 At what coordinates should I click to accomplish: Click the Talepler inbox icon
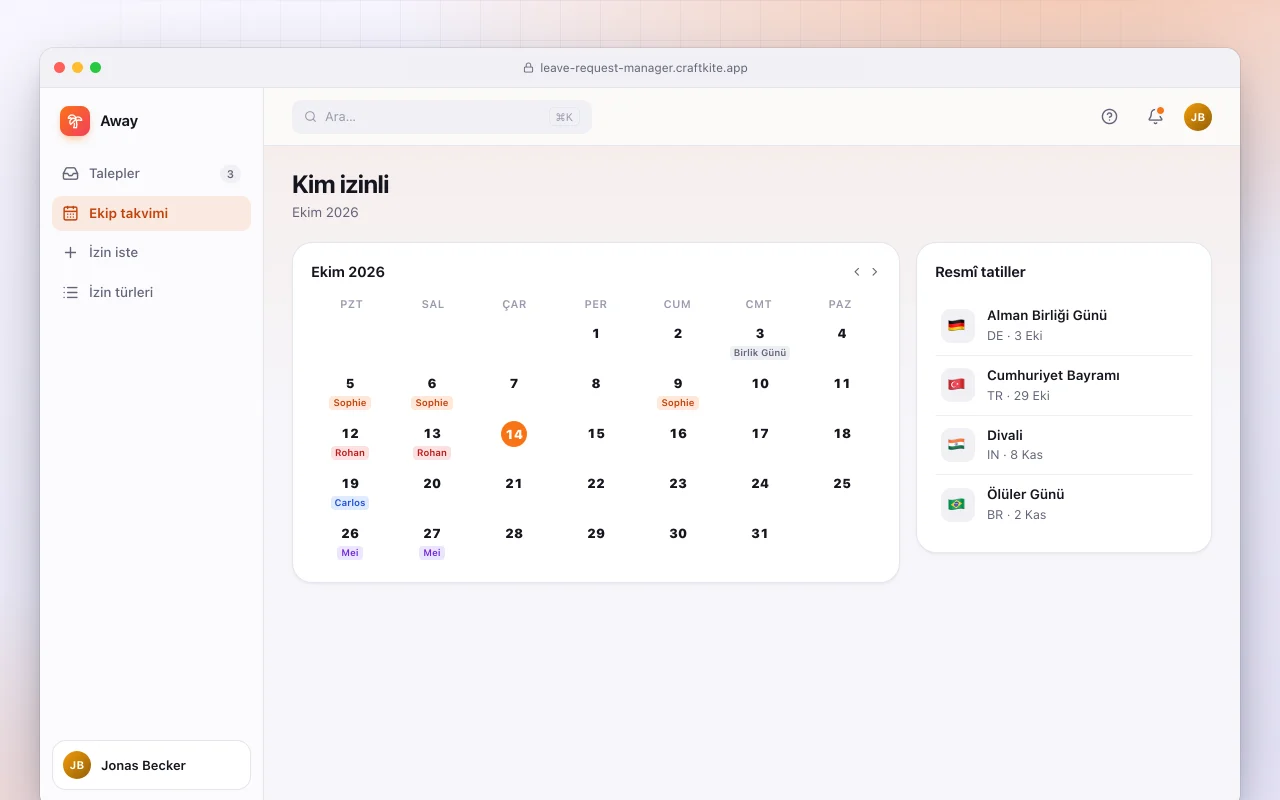70,174
